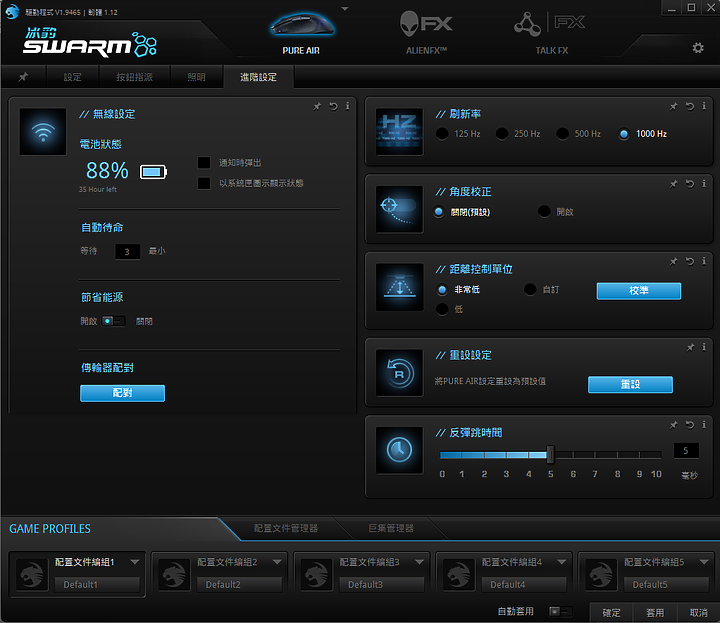Open the 配置文件管理器 tab
The height and width of the screenshot is (623, 720).
(x=286, y=528)
